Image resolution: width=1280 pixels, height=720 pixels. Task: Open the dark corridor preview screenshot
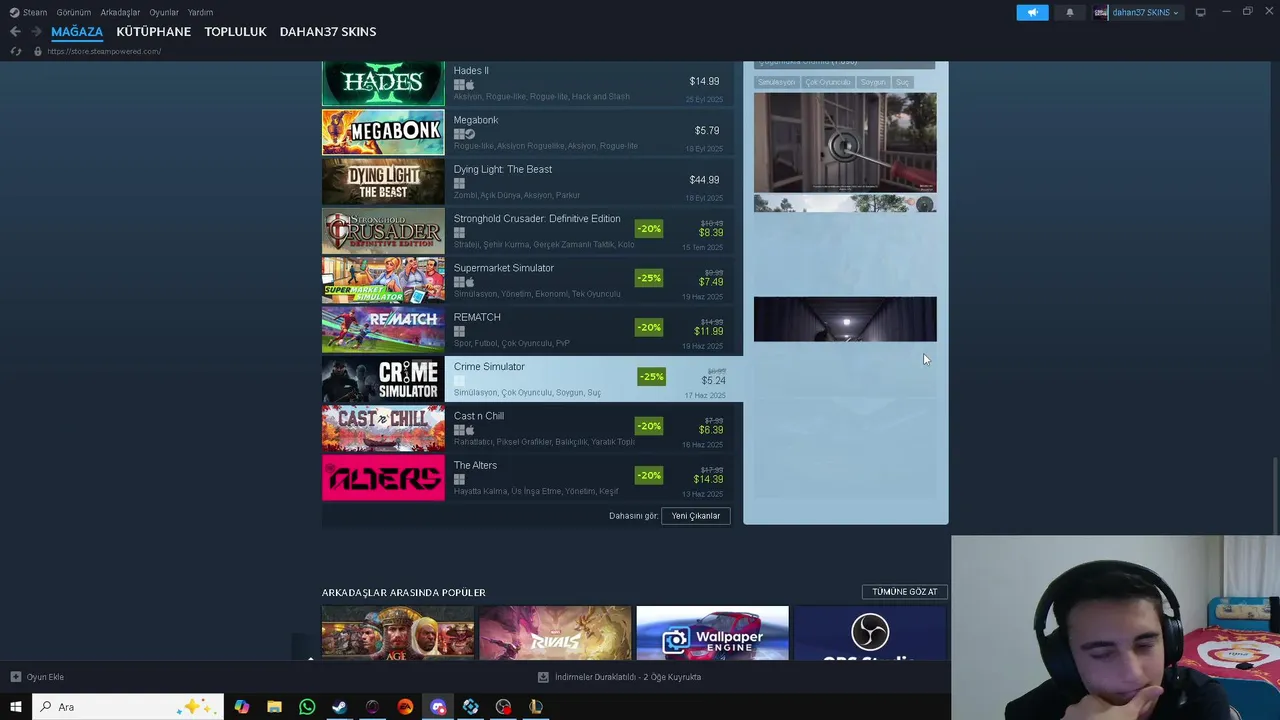(x=845, y=319)
